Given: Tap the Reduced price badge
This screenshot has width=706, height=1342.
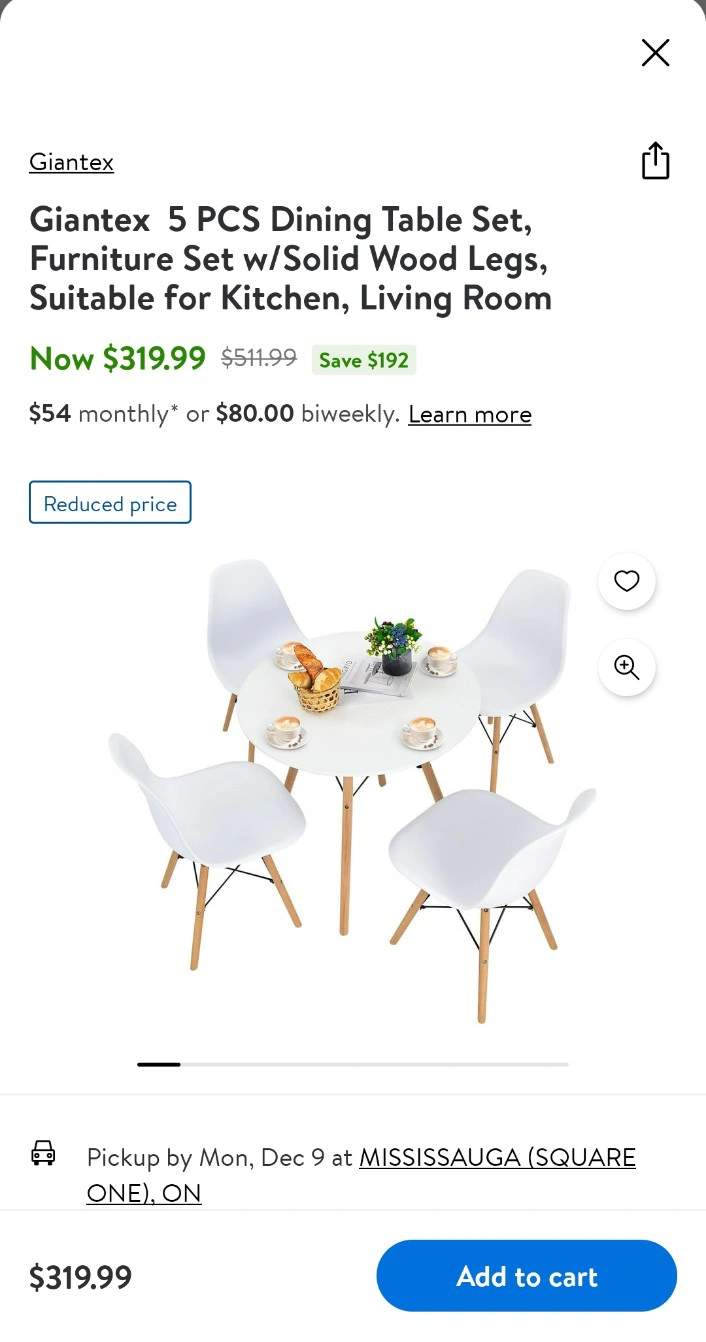Looking at the screenshot, I should click(x=110, y=503).
